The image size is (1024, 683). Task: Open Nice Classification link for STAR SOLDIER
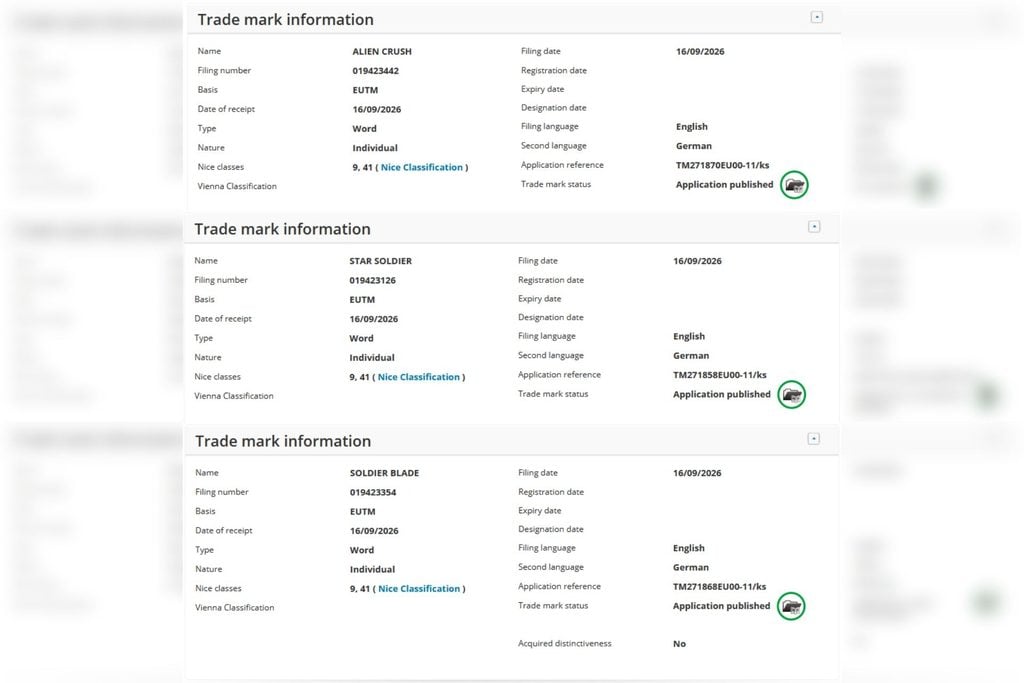(x=419, y=377)
